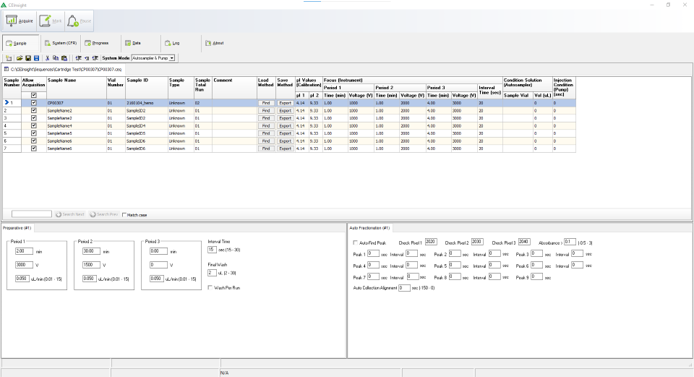This screenshot has width=694, height=377.
Task: Enable the Match case checkbox
Action: (x=124, y=215)
